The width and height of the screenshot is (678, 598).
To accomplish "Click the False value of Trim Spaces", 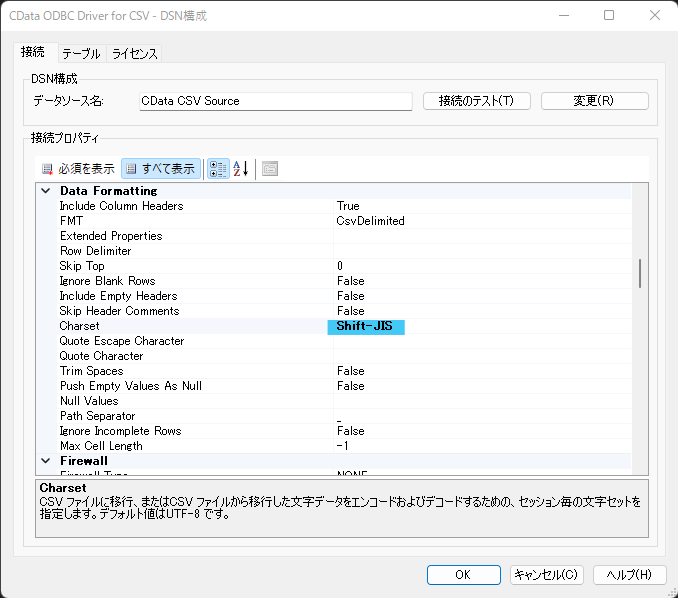I will [351, 371].
